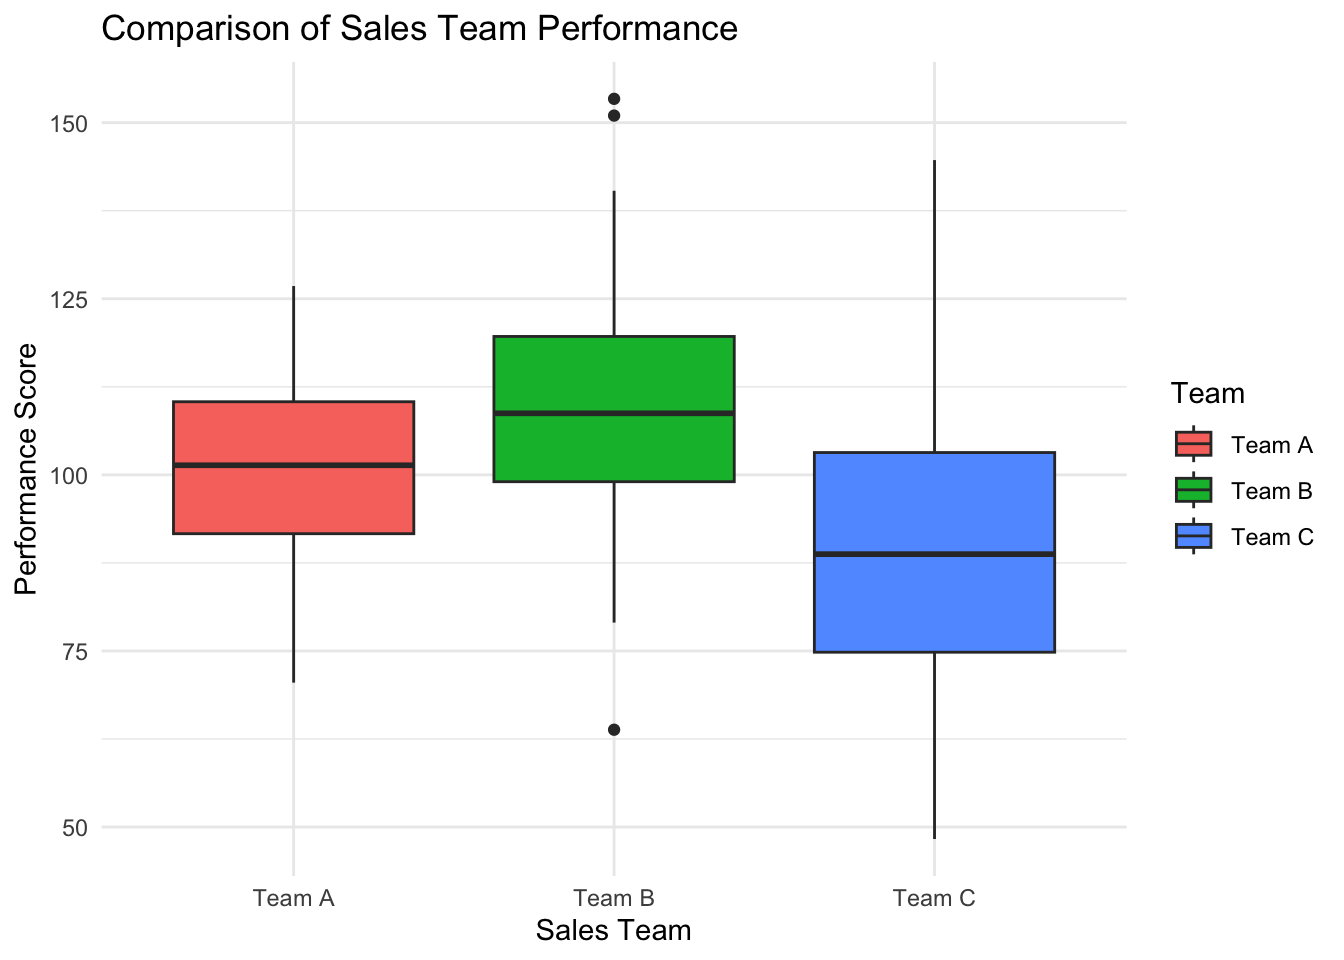The width and height of the screenshot is (1344, 960).
Task: Click the "Team A" x-axis tick label
Action: pos(293,898)
